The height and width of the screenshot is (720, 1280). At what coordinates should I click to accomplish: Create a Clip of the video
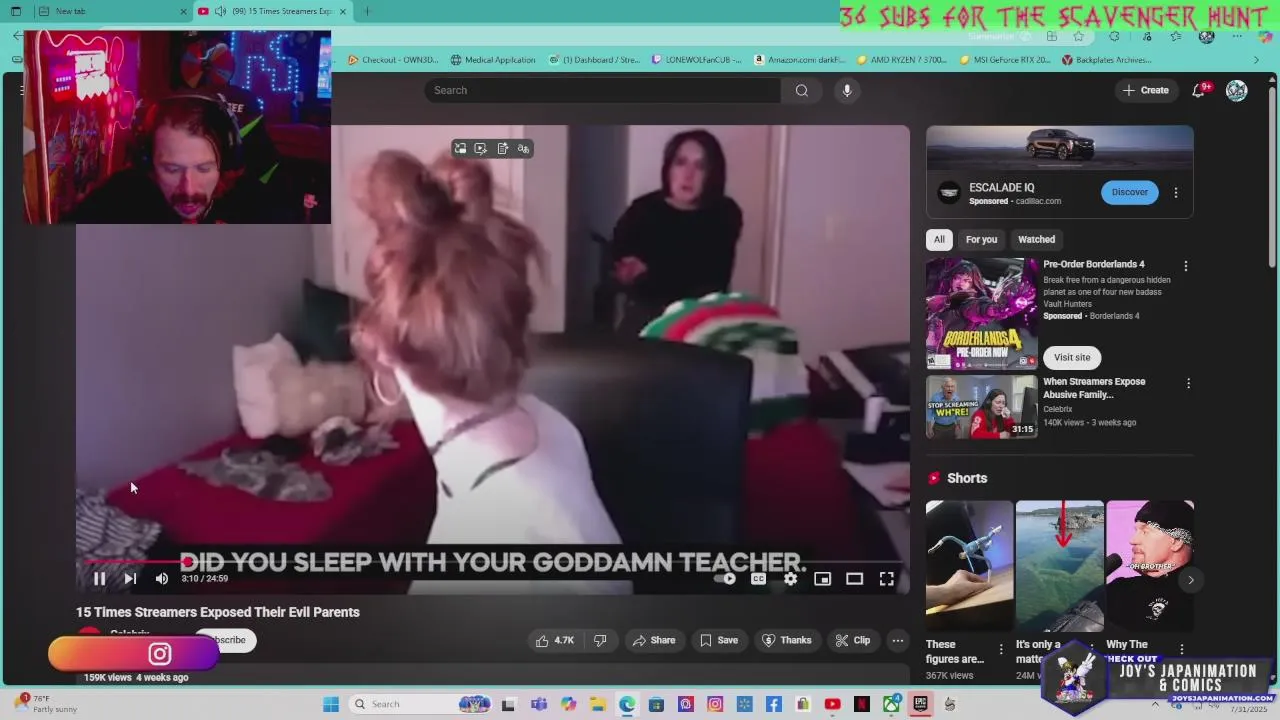tap(853, 640)
